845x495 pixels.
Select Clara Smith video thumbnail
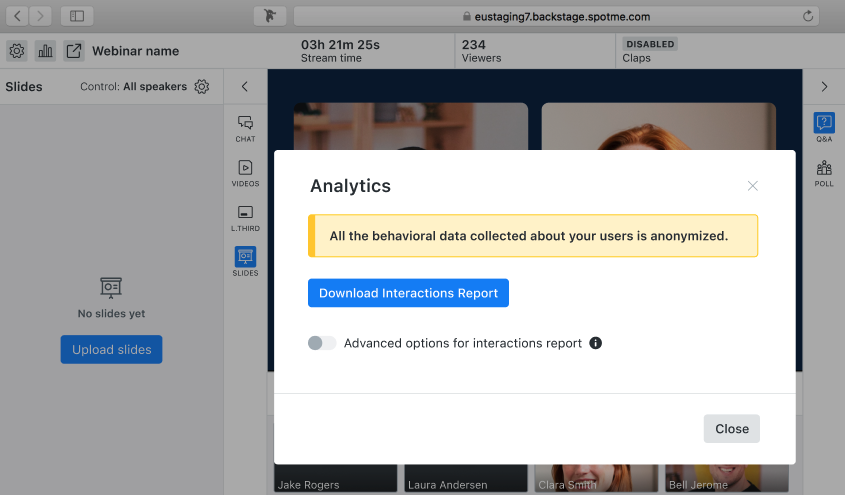tap(596, 478)
